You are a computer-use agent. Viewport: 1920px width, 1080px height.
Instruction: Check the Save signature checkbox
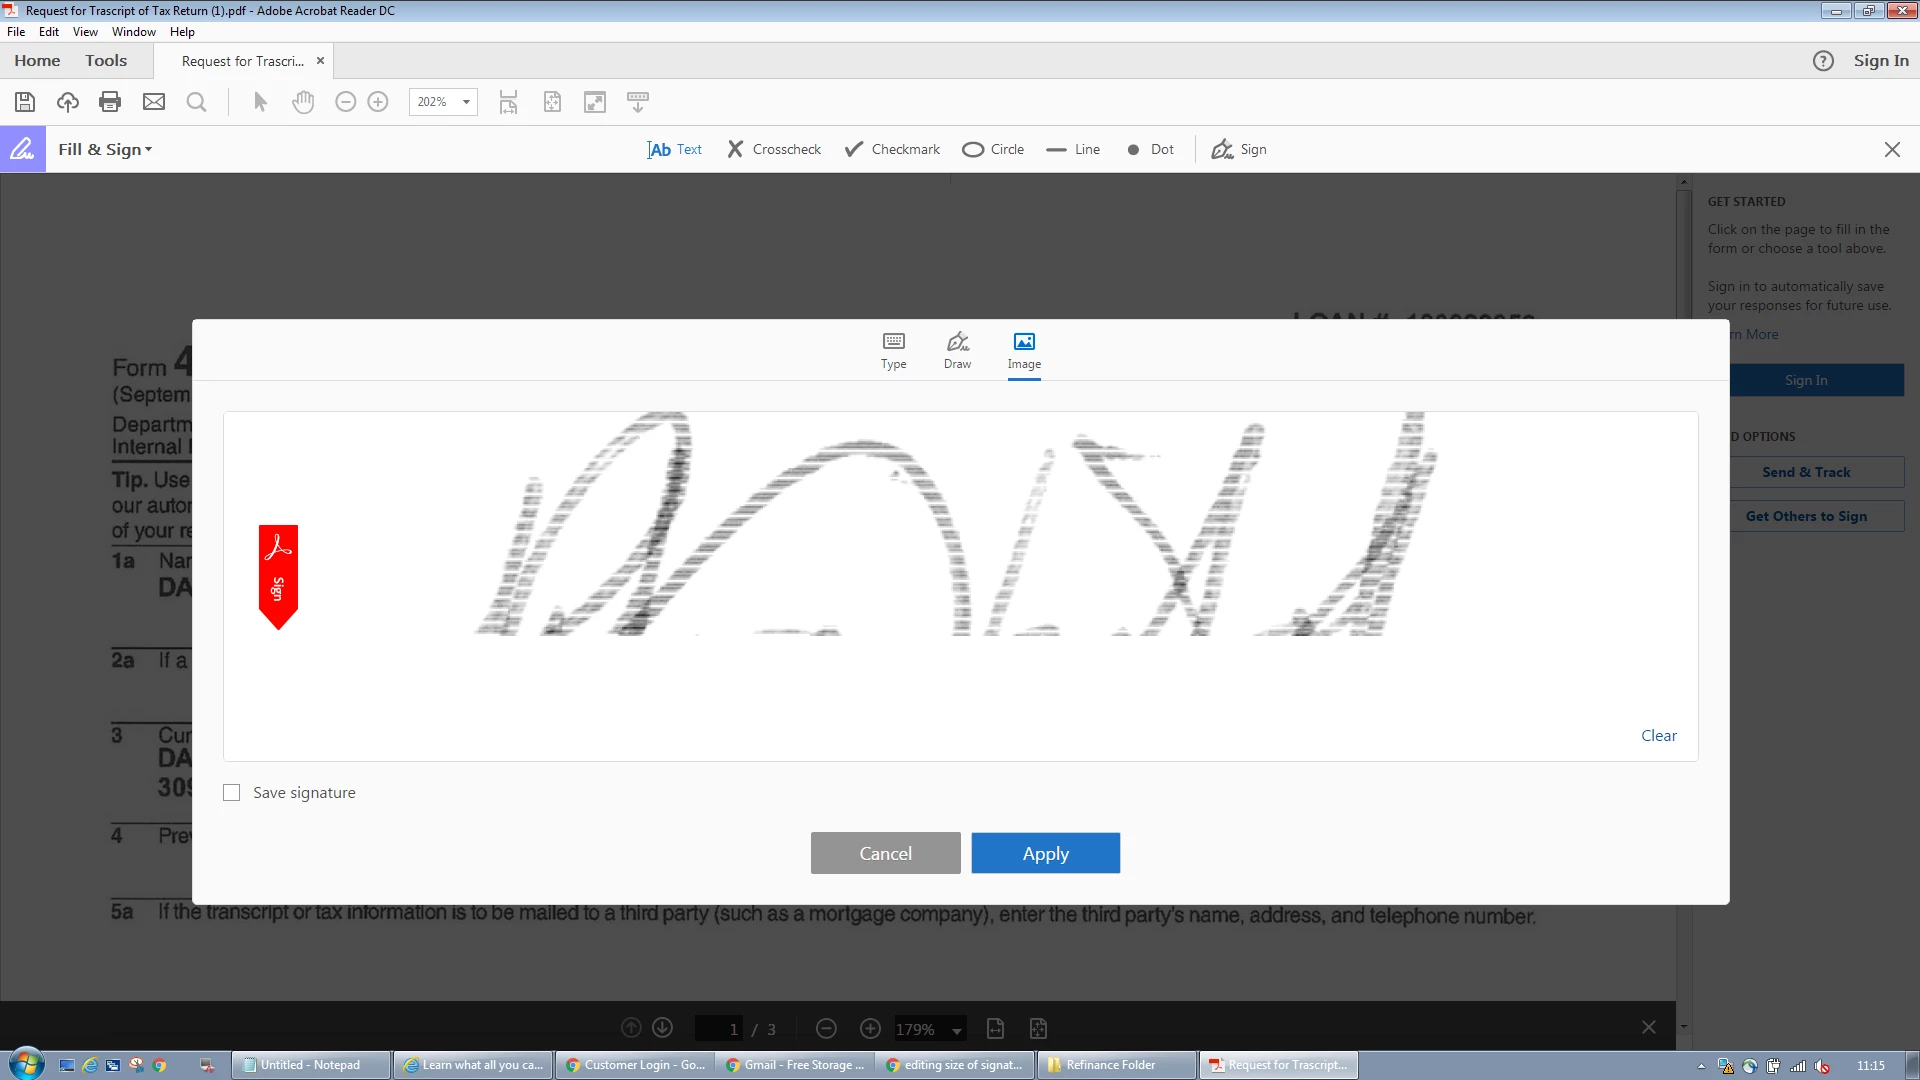pos(232,793)
